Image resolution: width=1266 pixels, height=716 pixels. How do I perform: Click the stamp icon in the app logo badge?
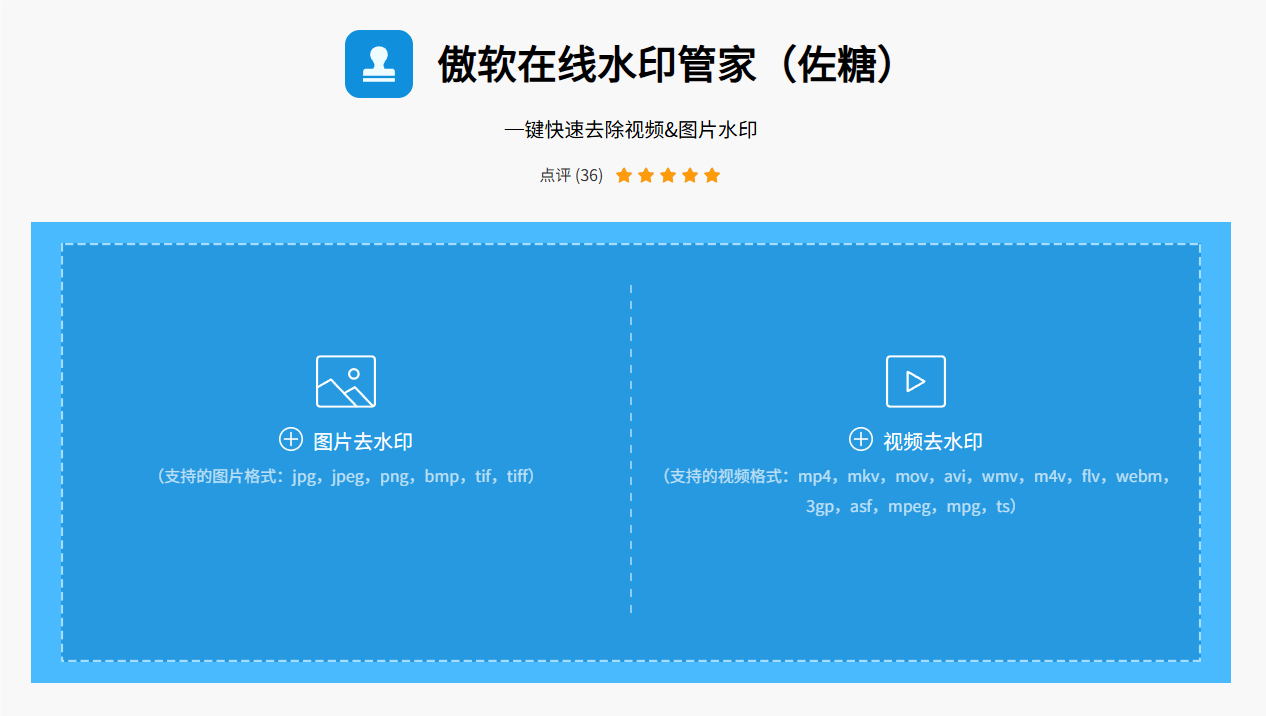click(378, 65)
